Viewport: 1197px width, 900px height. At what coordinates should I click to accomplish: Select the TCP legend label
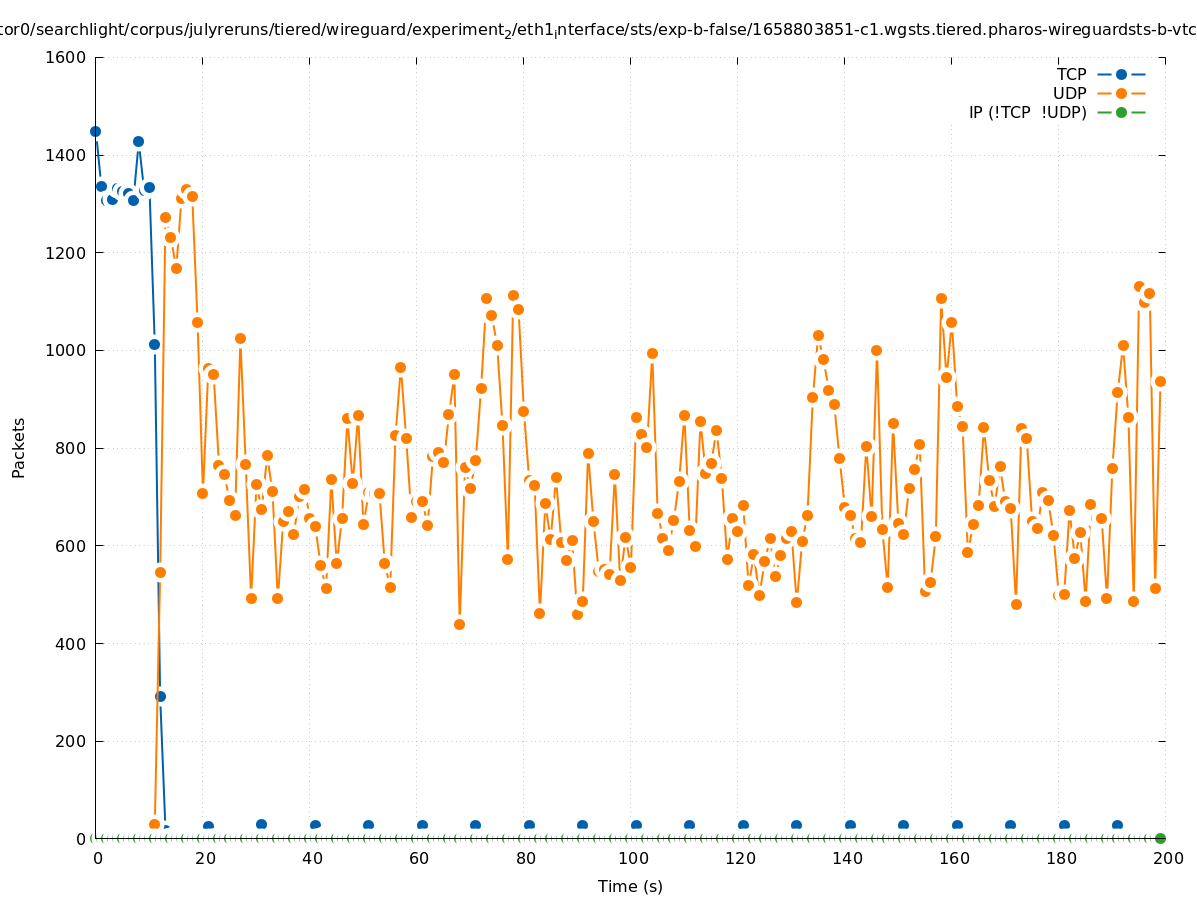click(x=1071, y=74)
